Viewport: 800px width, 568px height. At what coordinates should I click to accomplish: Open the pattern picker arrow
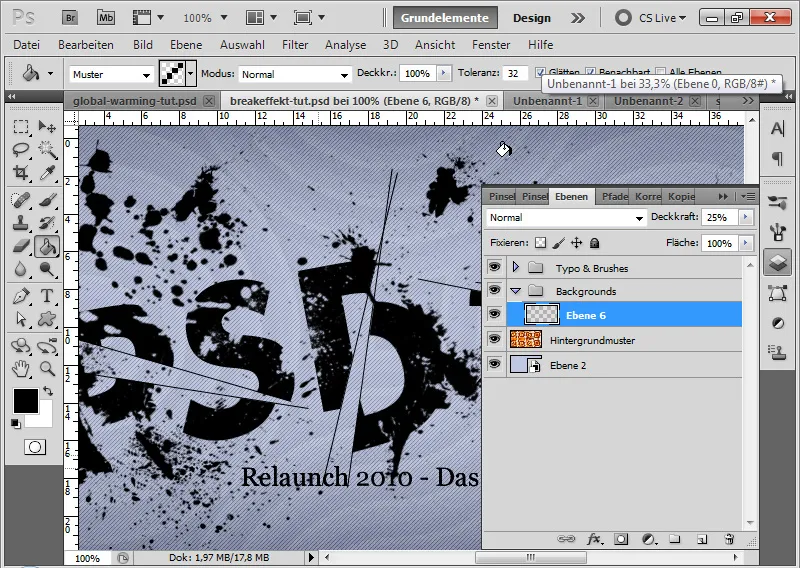point(191,74)
